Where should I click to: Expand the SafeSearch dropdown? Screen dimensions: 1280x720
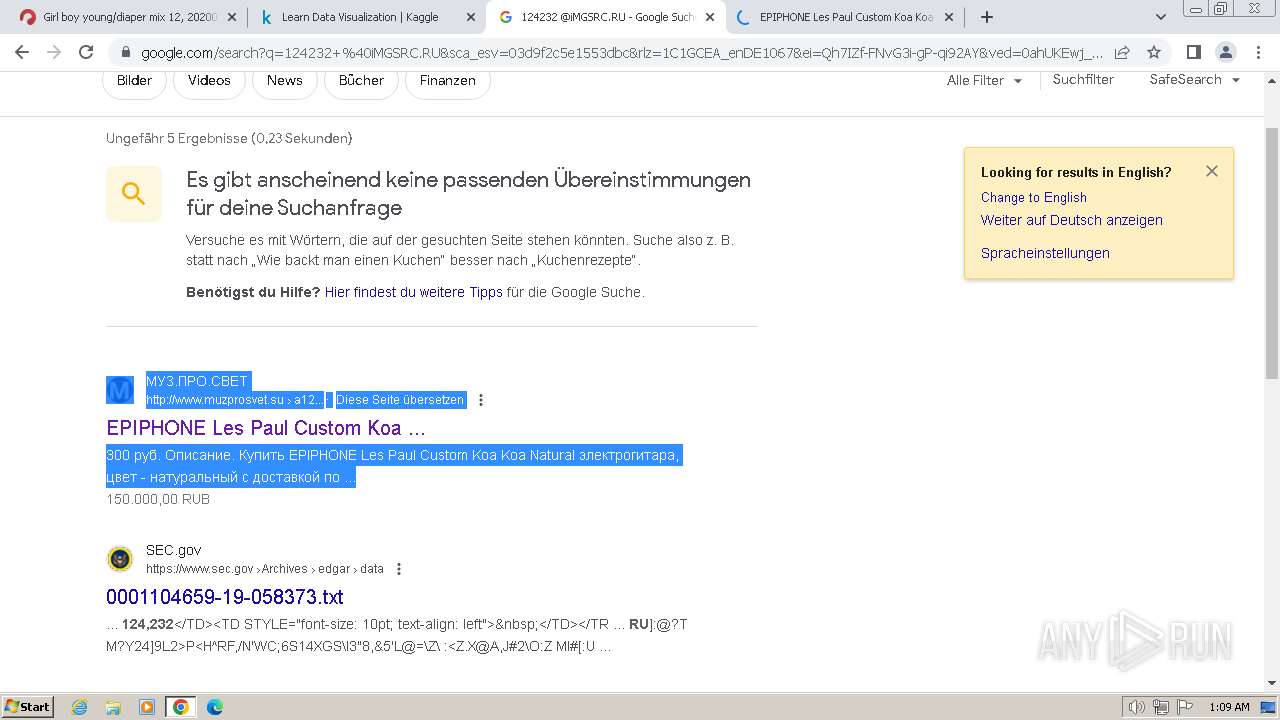[1194, 79]
